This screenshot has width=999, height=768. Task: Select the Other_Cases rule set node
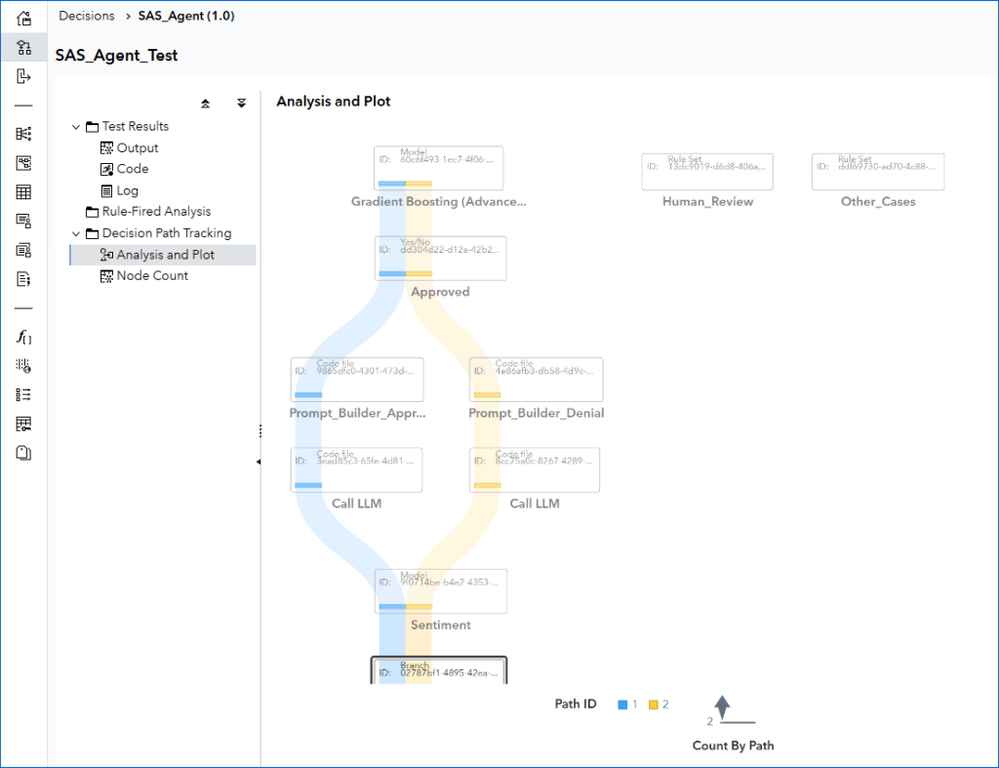pos(878,171)
